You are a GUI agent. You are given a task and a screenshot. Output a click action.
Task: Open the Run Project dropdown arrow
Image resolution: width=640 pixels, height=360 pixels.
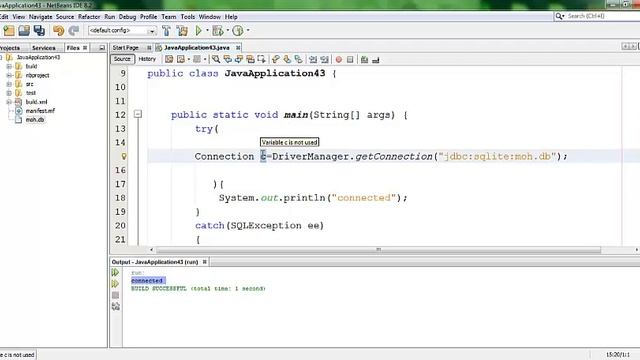(x=207, y=31)
